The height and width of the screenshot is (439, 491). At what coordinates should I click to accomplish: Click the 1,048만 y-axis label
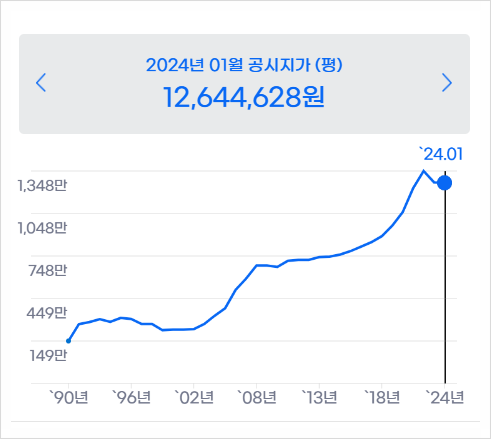42,228
